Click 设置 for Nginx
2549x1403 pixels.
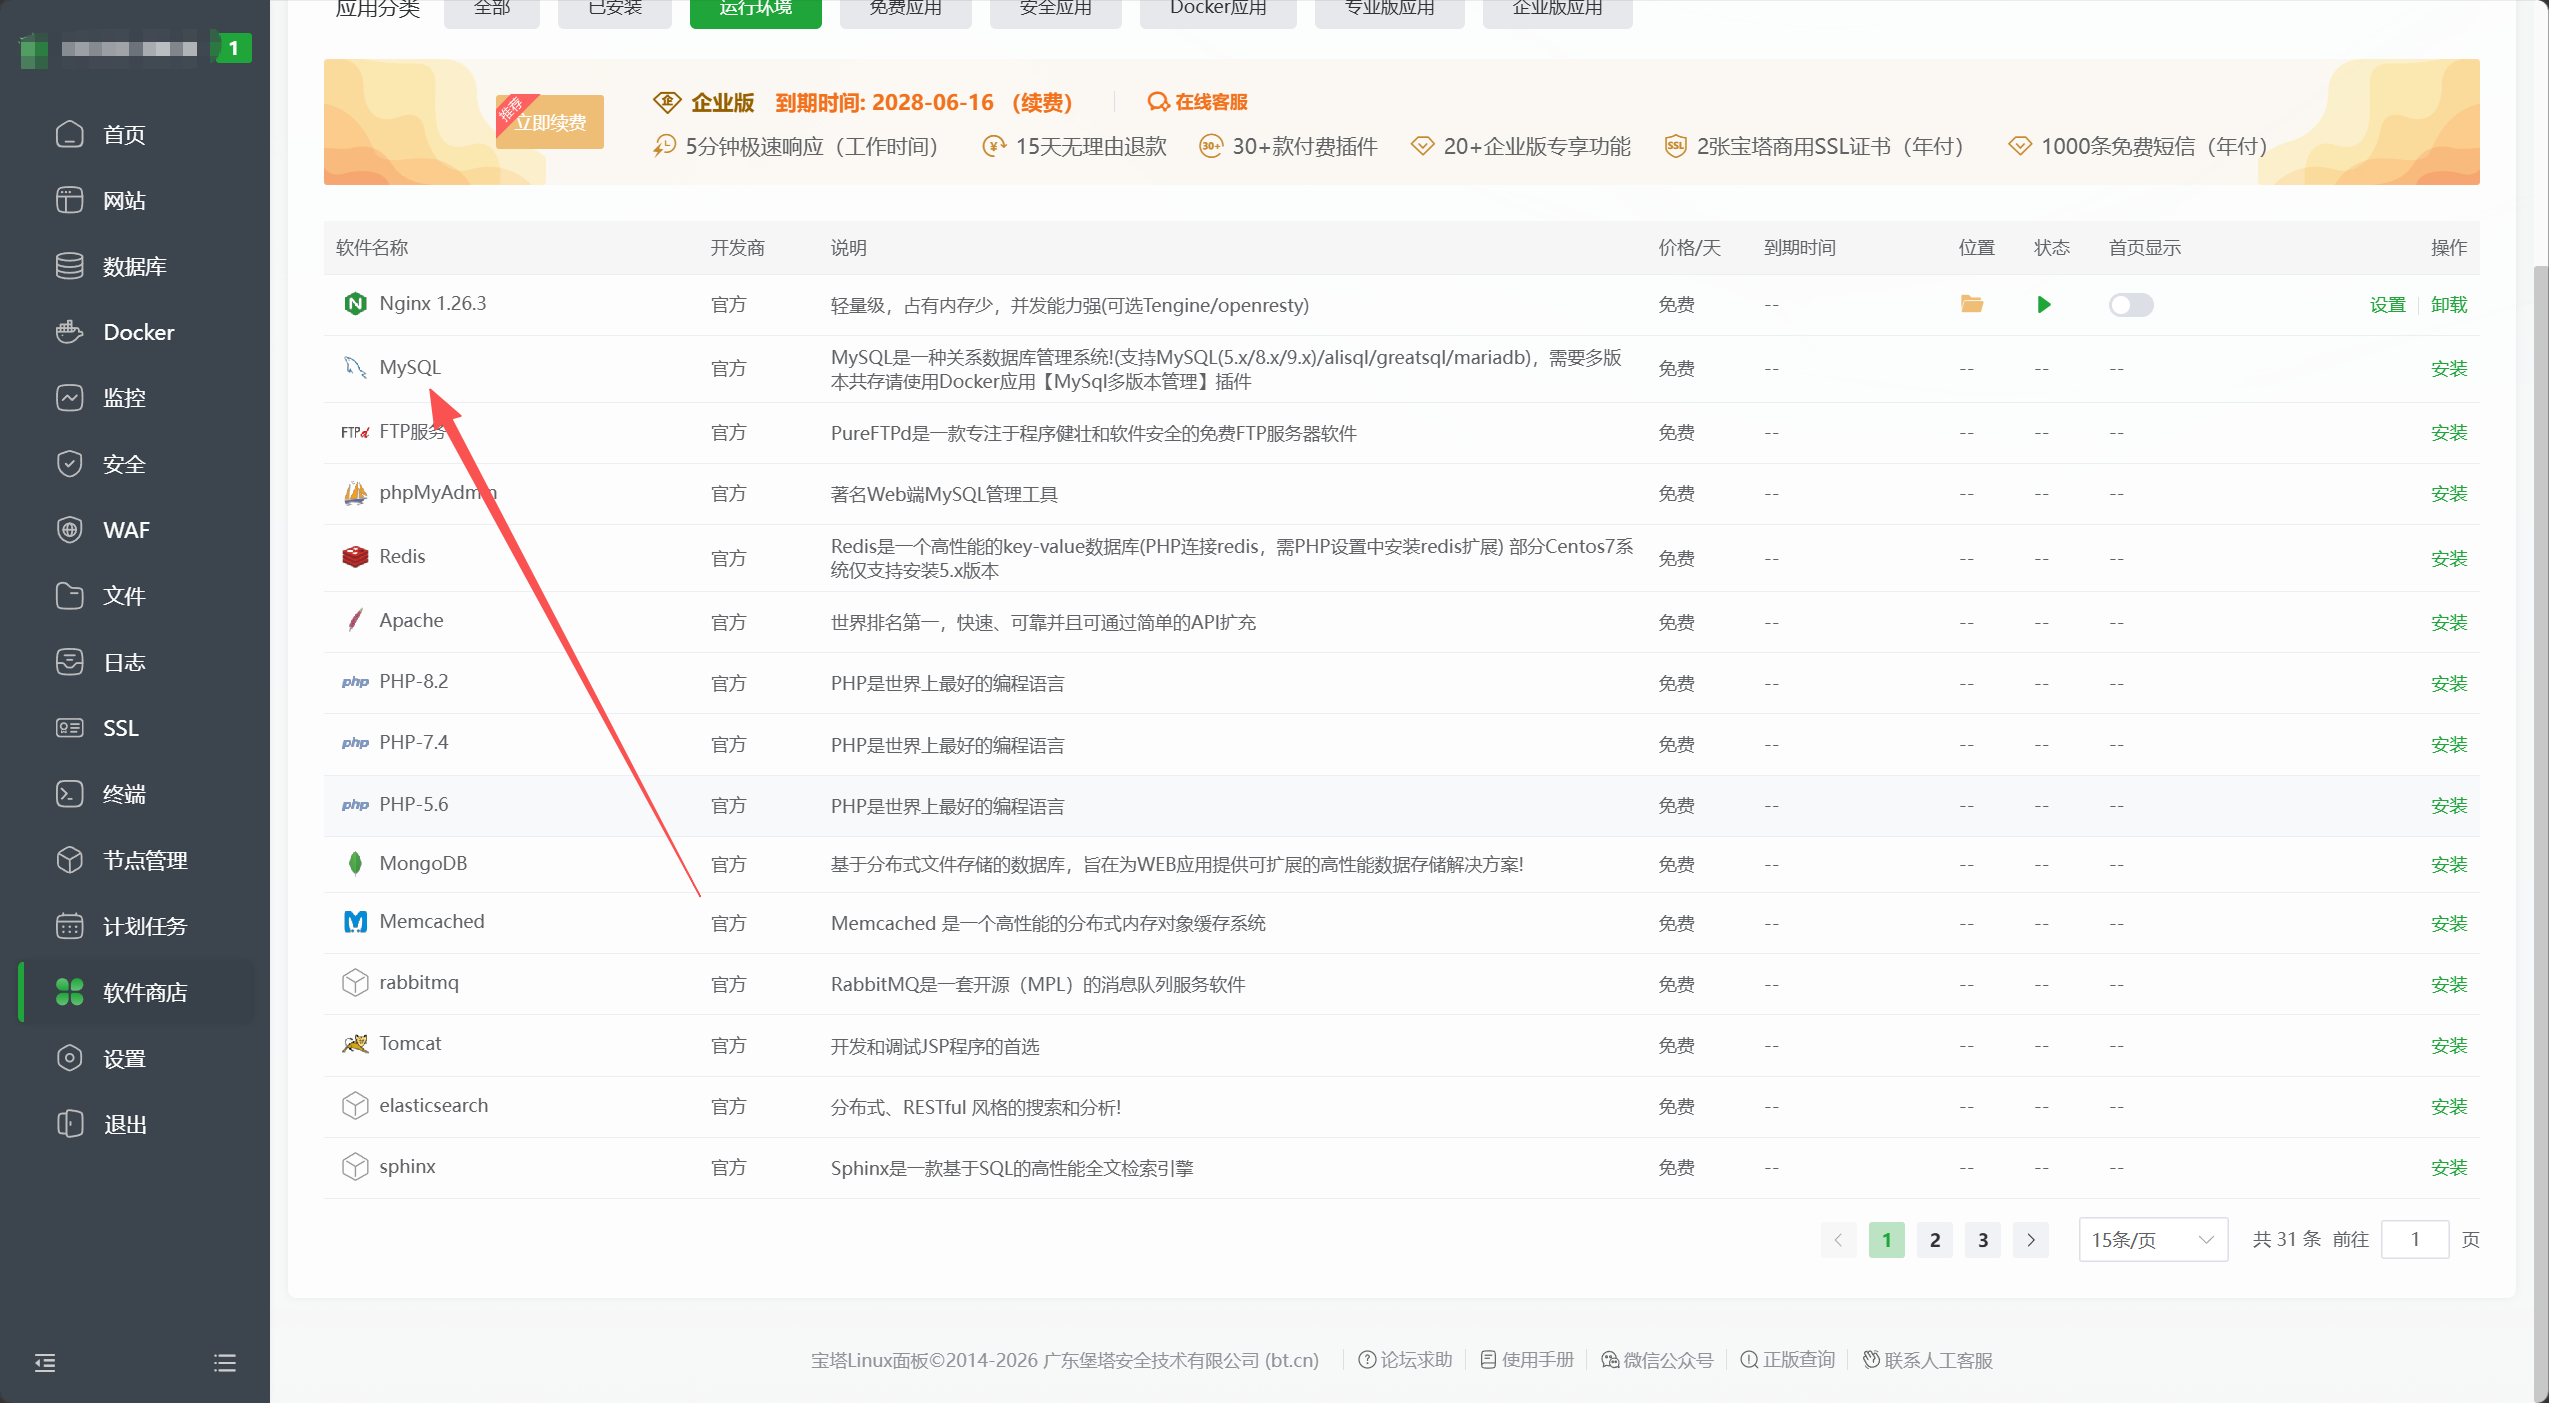pyautogui.click(x=2388, y=305)
